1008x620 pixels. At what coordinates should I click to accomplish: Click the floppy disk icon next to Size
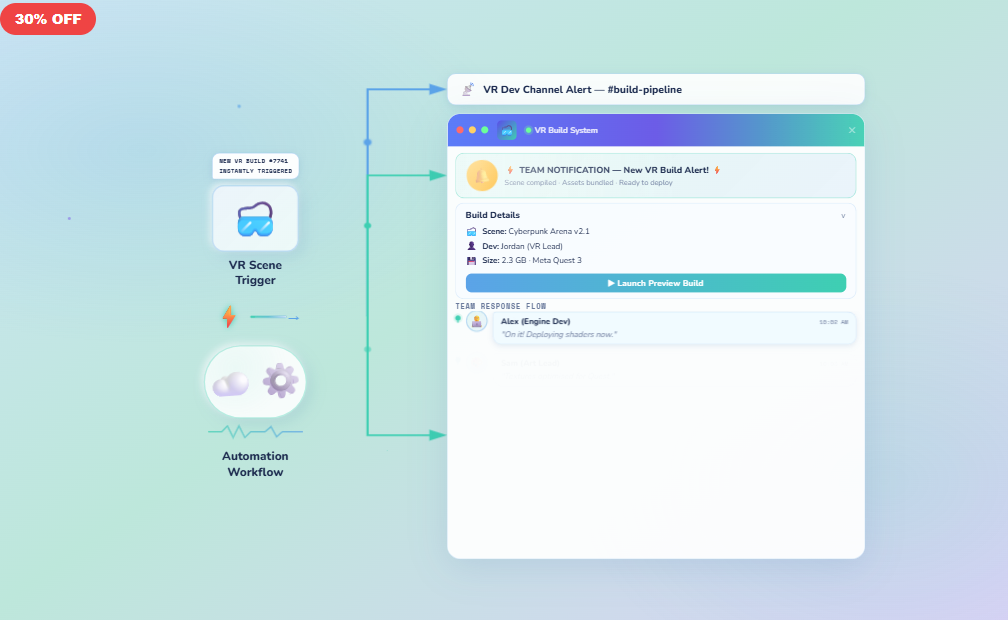tap(471, 259)
